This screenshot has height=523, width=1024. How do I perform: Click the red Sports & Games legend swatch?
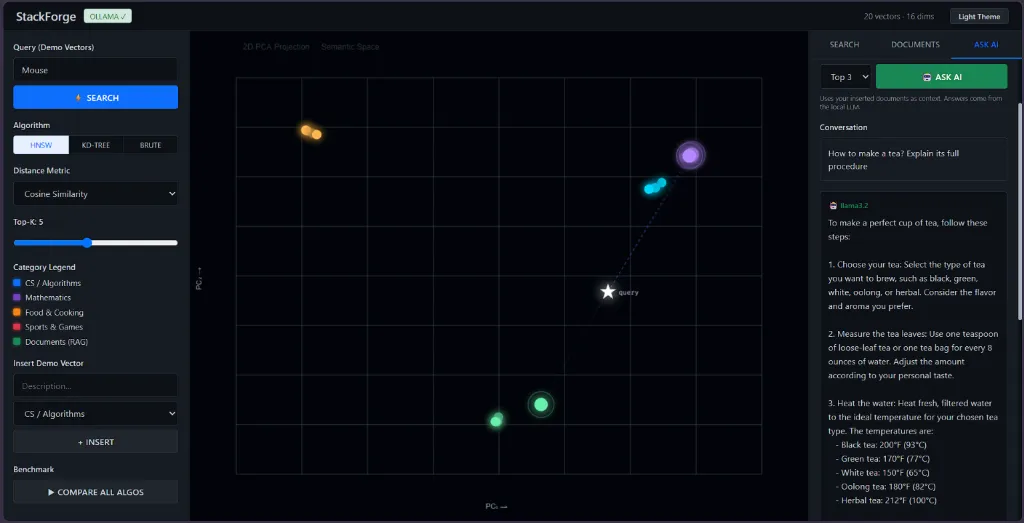17,326
